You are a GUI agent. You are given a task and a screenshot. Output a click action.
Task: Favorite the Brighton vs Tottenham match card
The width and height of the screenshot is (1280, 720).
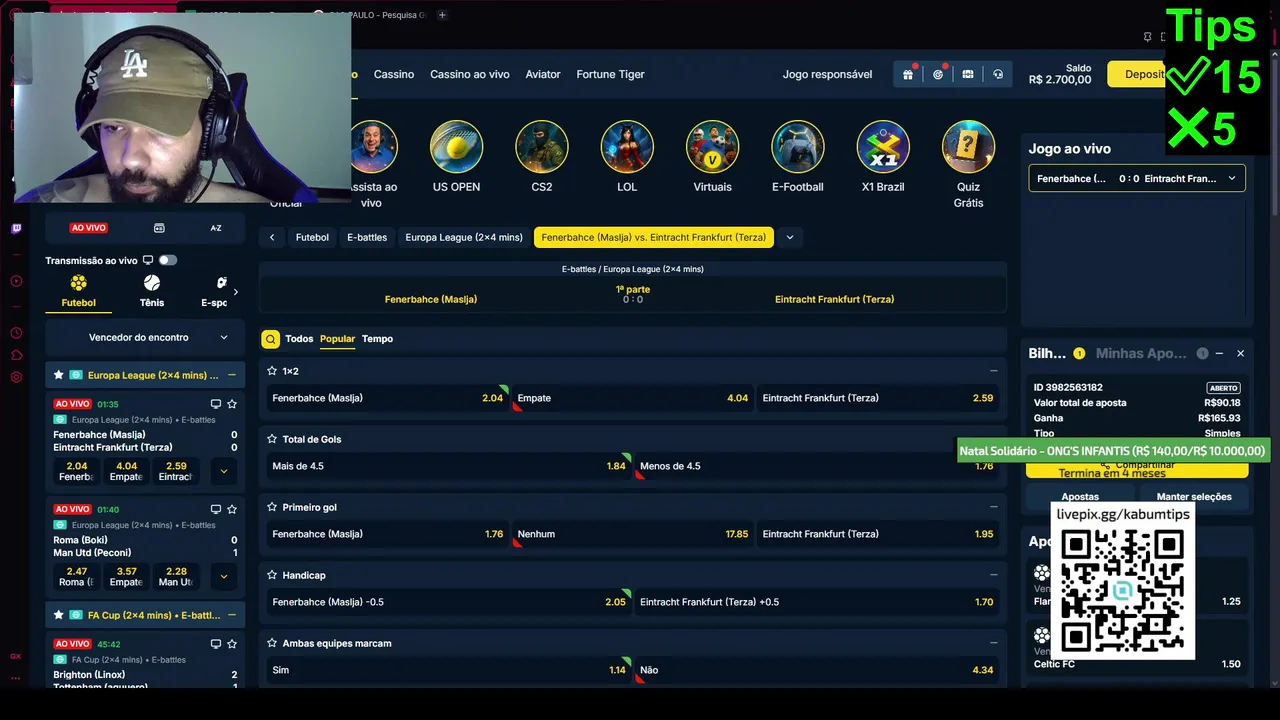(232, 644)
